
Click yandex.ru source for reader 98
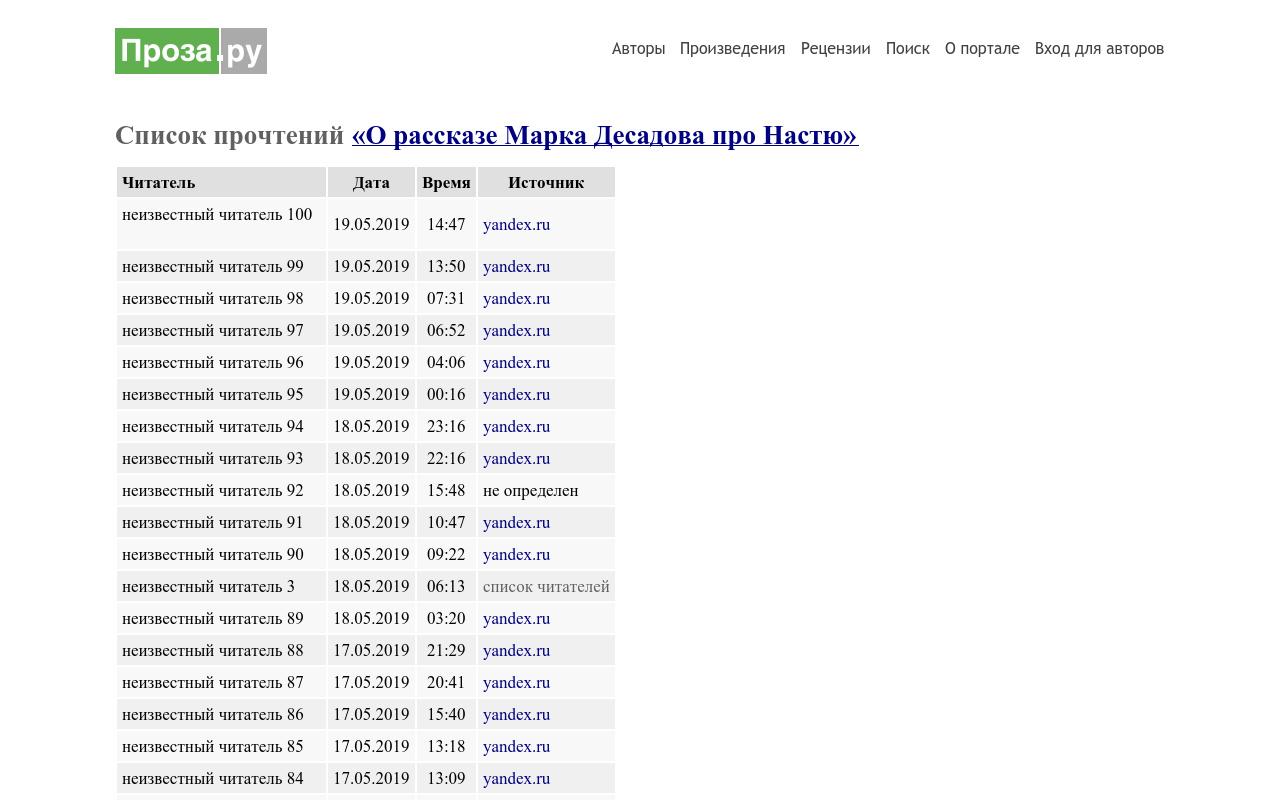pyautogui.click(x=516, y=298)
